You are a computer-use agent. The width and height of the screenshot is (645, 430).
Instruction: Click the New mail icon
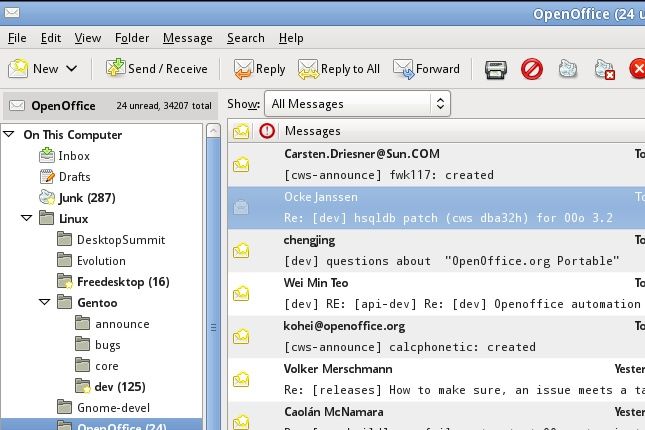[18, 68]
